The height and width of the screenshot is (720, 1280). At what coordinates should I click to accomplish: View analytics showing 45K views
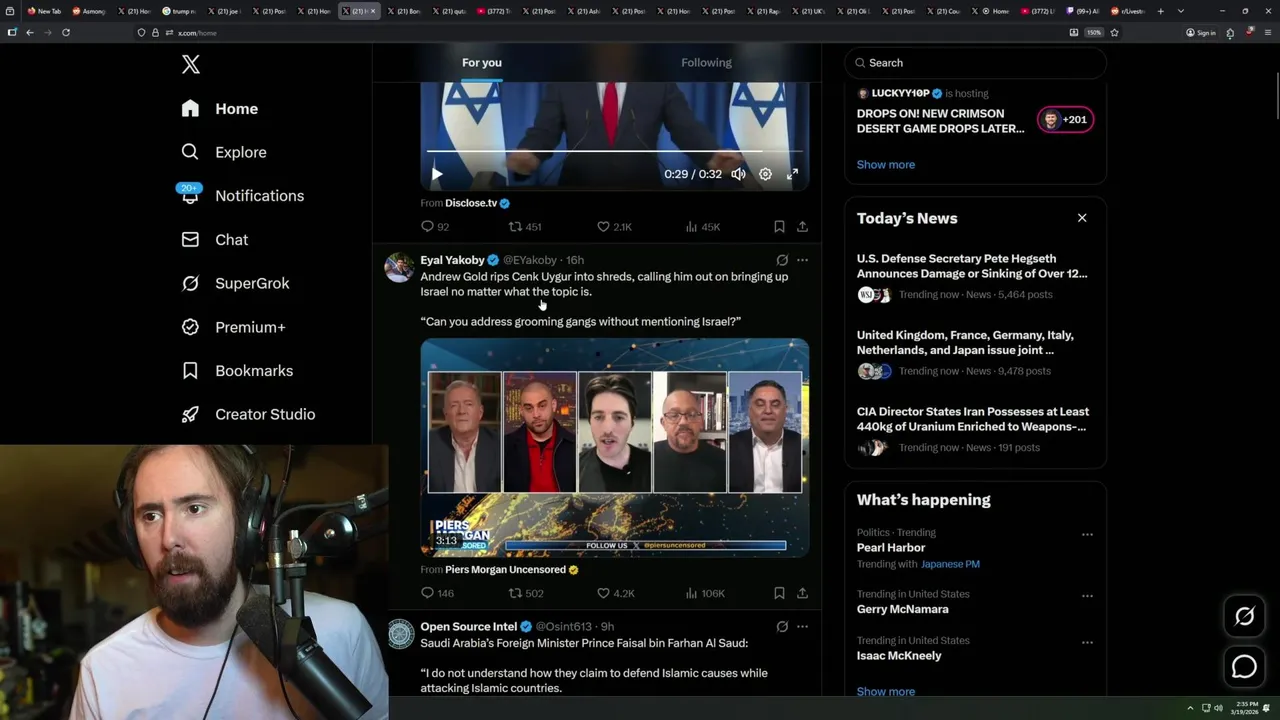coord(702,227)
